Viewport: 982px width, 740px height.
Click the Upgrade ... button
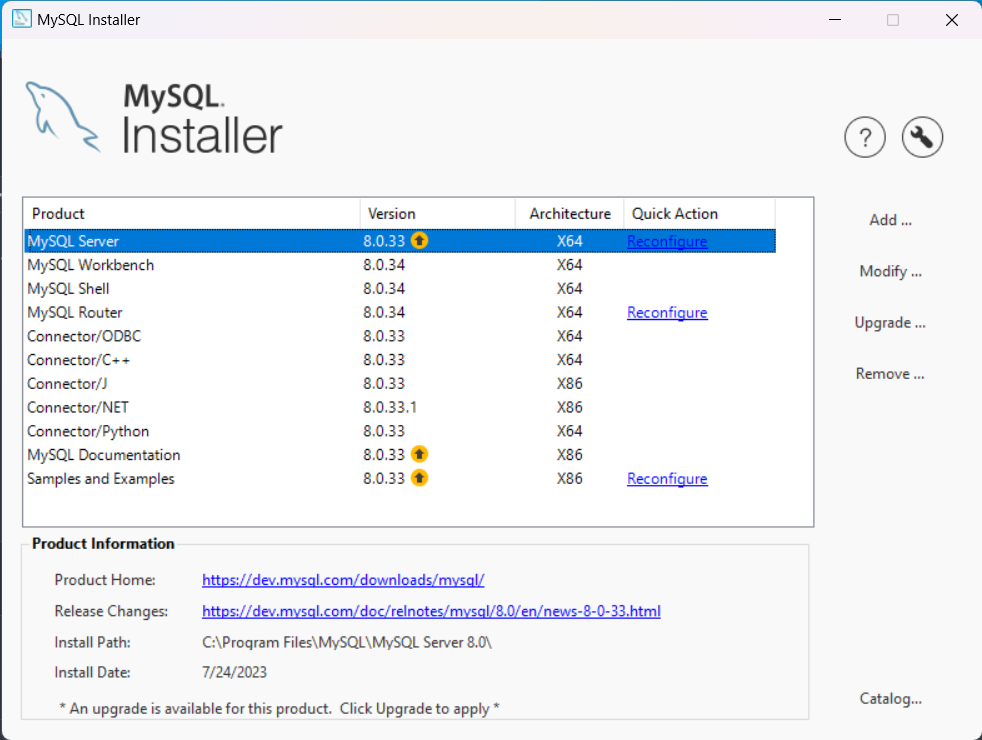(x=890, y=323)
